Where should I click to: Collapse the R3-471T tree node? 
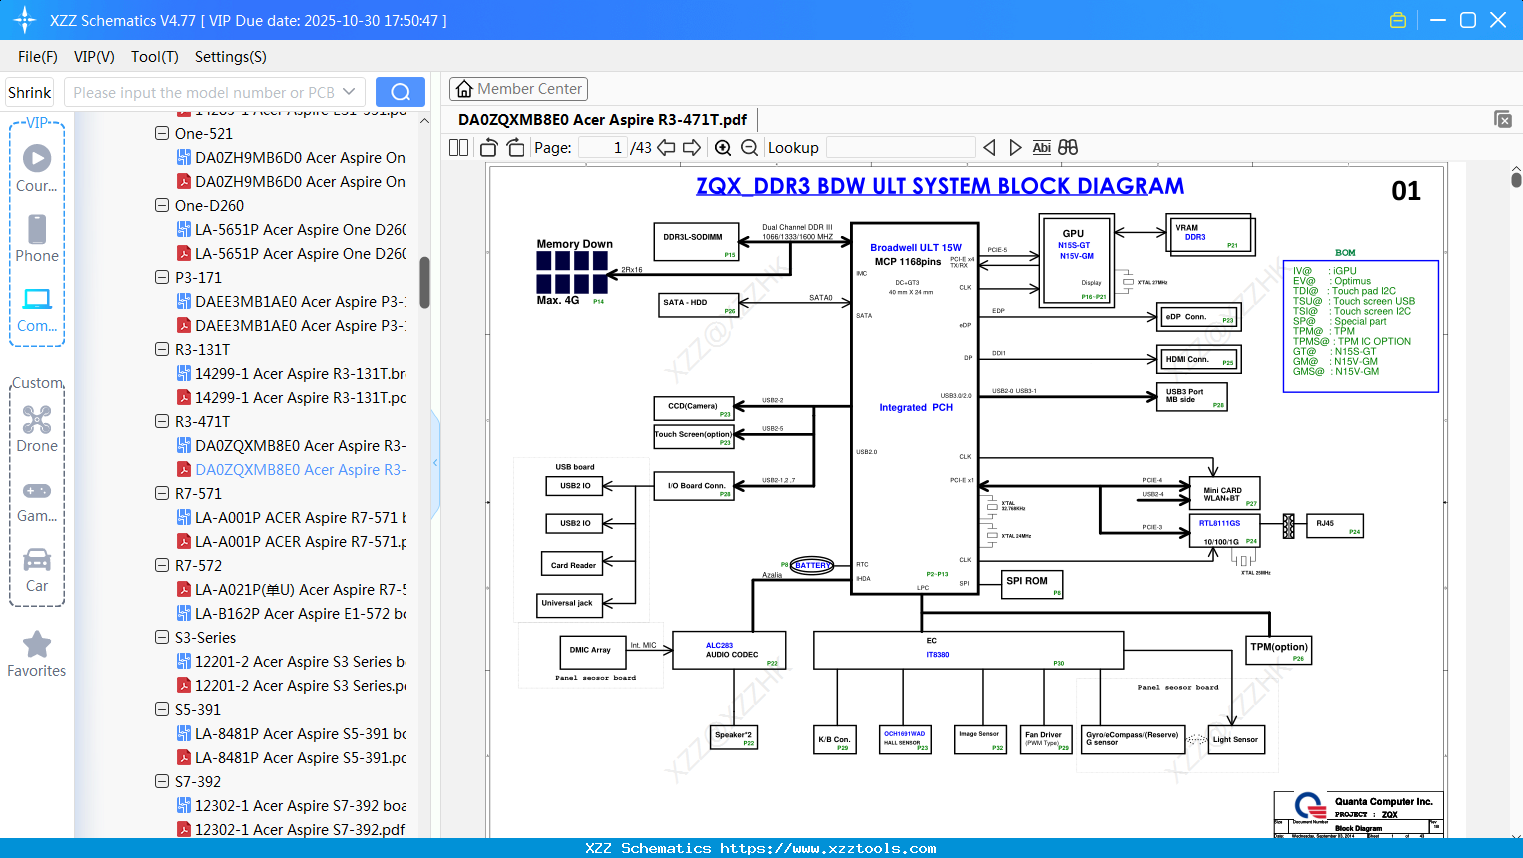[162, 421]
